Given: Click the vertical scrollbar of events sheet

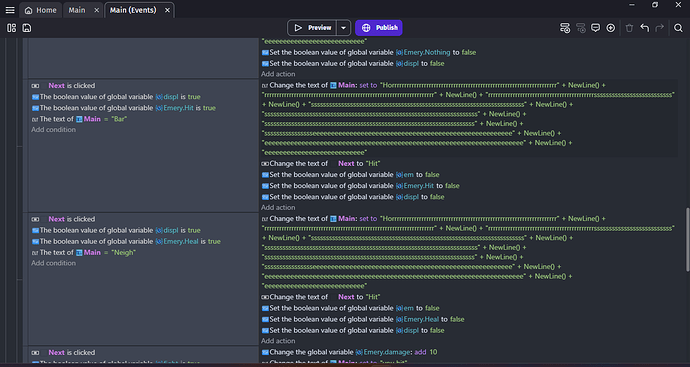Looking at the screenshot, I should pyautogui.click(x=687, y=240).
